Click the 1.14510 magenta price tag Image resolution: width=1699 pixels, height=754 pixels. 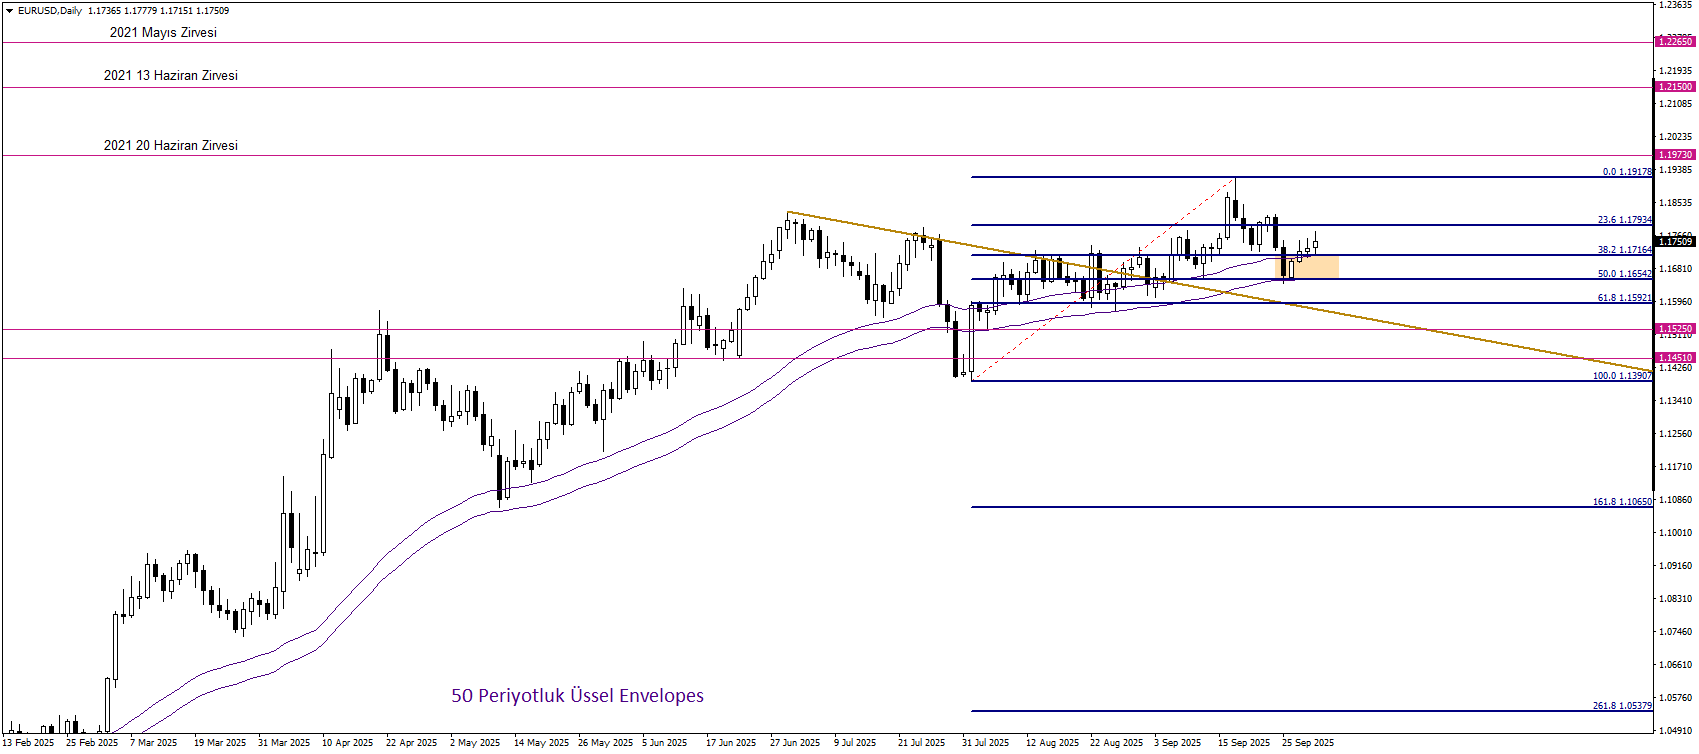click(x=1675, y=358)
